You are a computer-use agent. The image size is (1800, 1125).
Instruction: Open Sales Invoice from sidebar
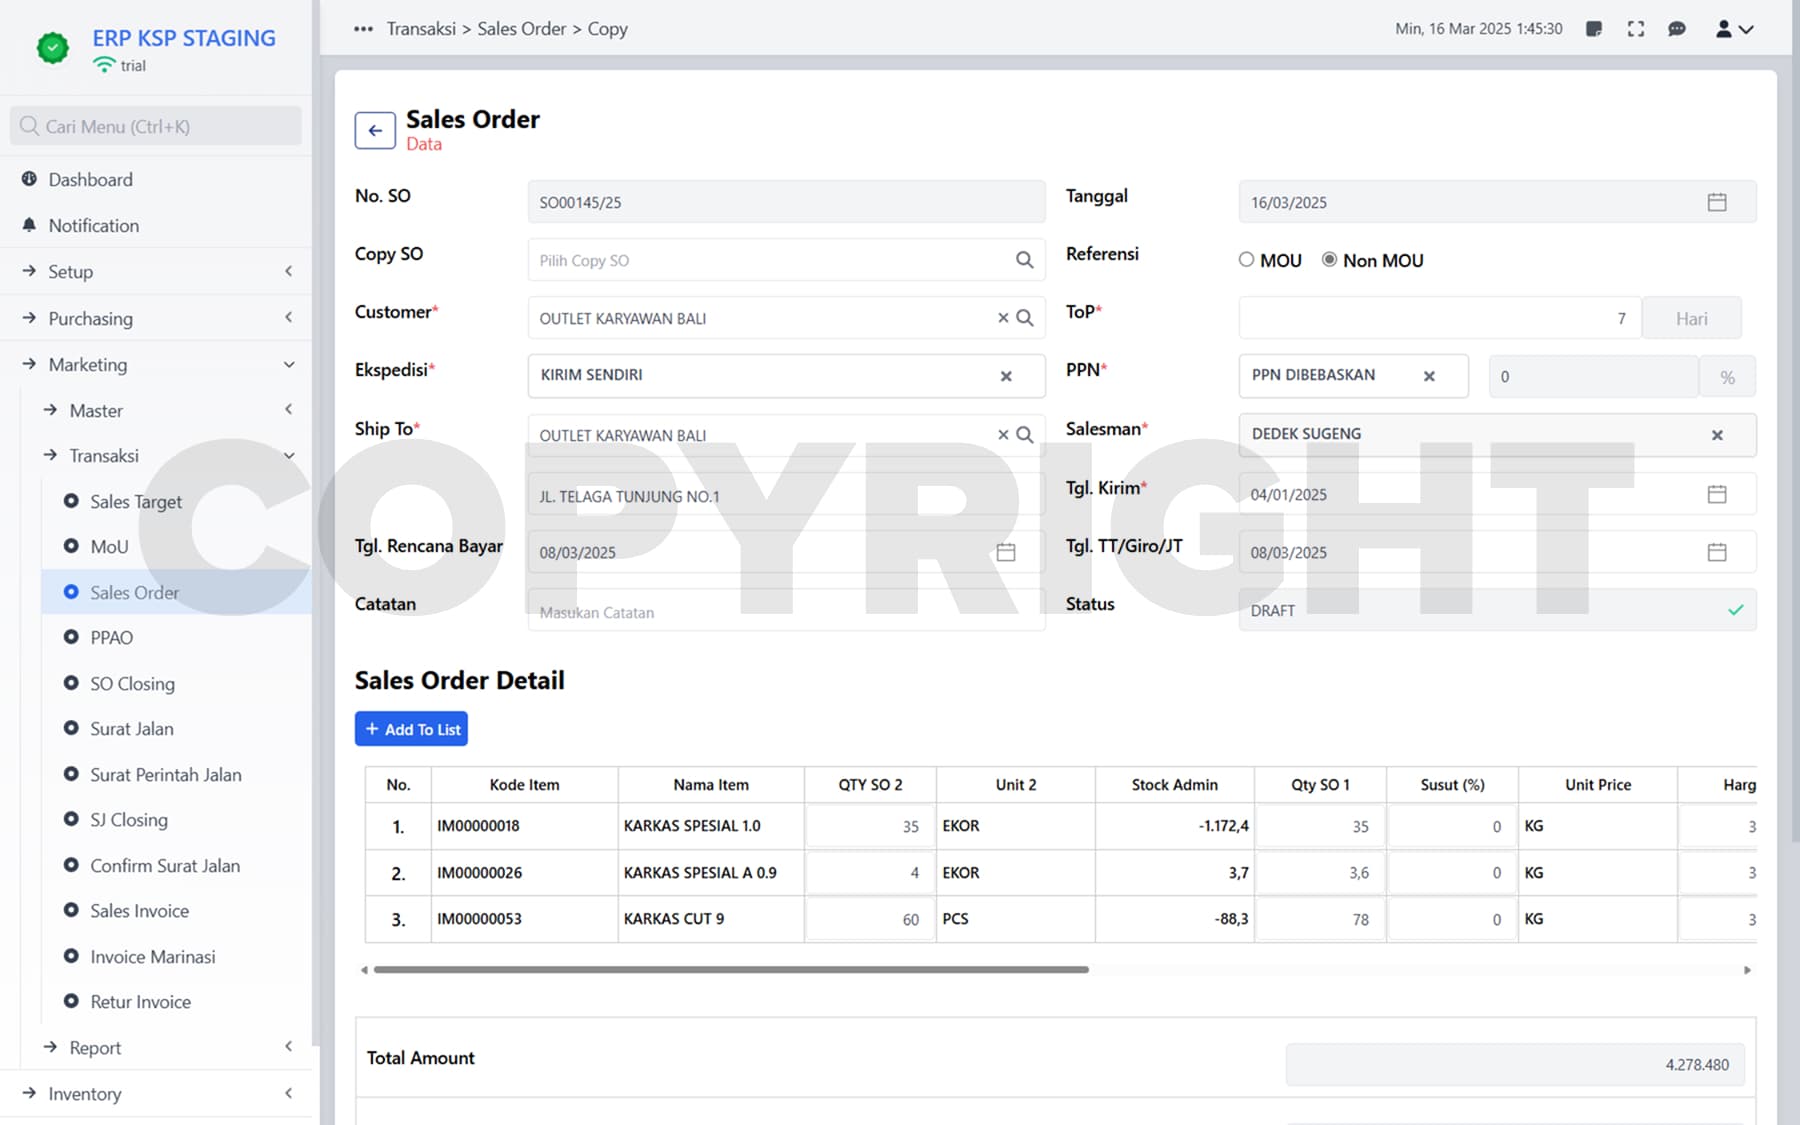coord(139,911)
